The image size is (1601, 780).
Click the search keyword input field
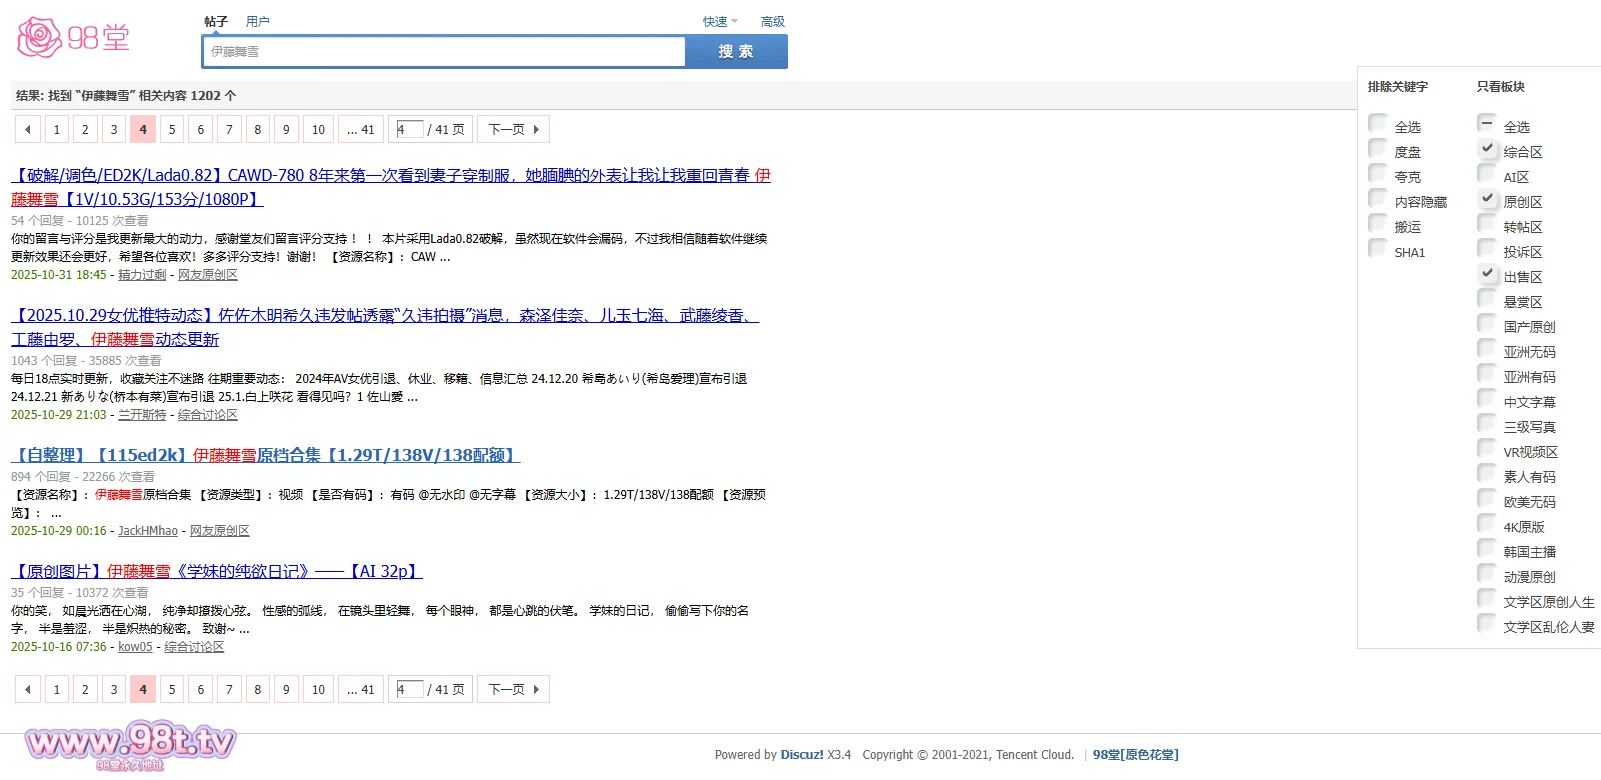click(444, 52)
